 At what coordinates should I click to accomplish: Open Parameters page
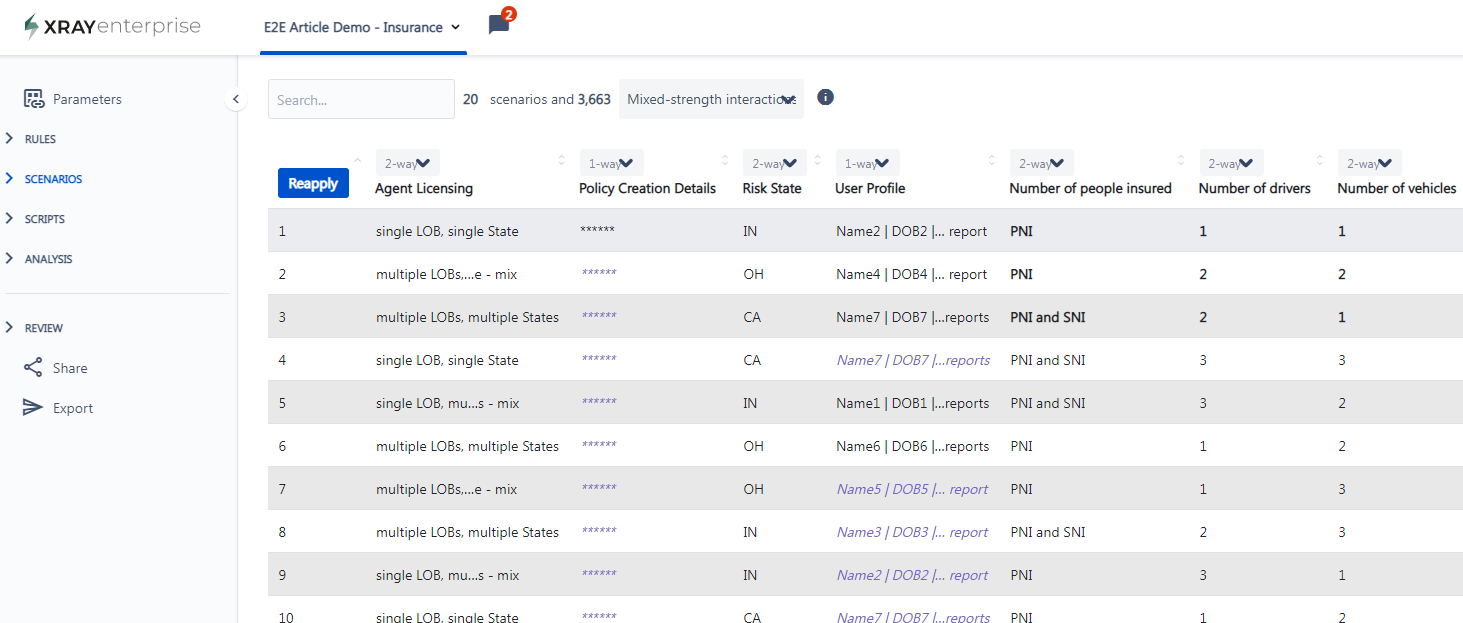87,99
